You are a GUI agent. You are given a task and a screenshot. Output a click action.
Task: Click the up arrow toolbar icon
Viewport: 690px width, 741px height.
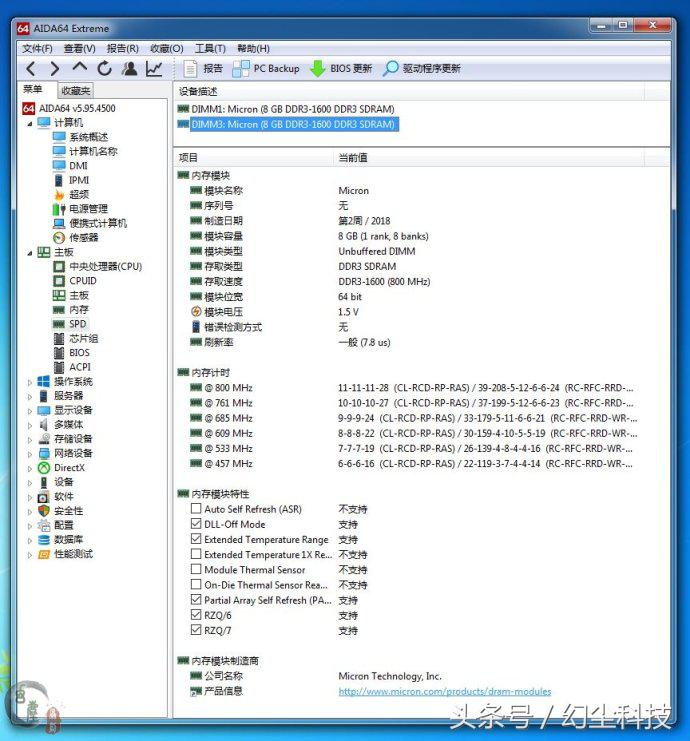point(80,68)
